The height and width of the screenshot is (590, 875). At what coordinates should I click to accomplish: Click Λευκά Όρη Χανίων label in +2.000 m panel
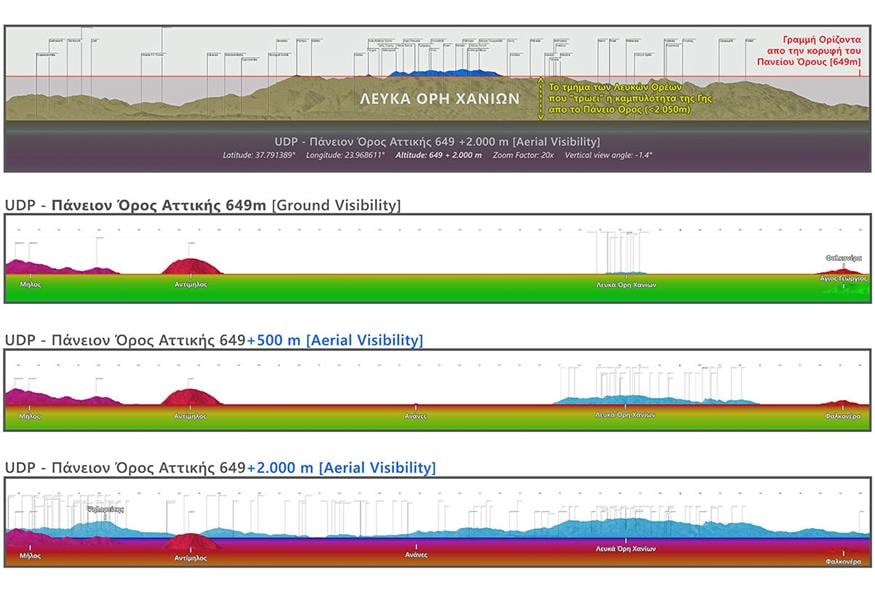(x=626, y=549)
